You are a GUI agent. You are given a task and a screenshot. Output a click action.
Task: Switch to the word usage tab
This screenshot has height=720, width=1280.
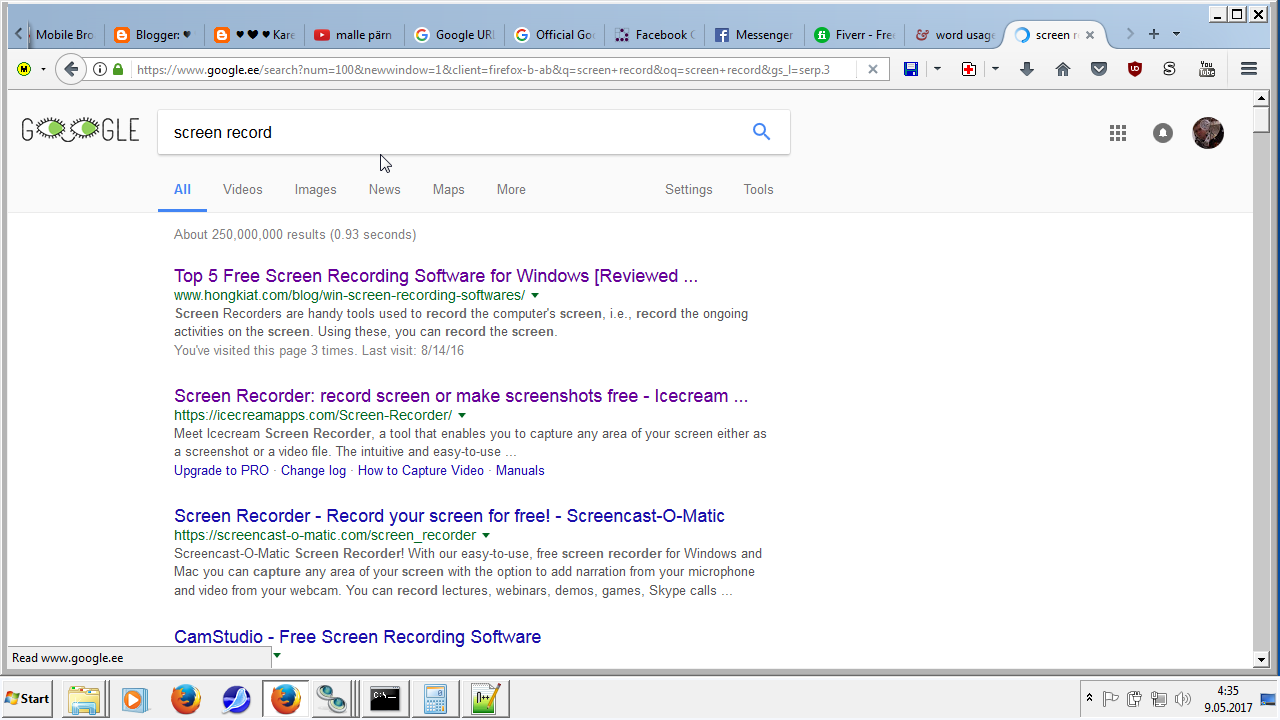click(x=955, y=35)
